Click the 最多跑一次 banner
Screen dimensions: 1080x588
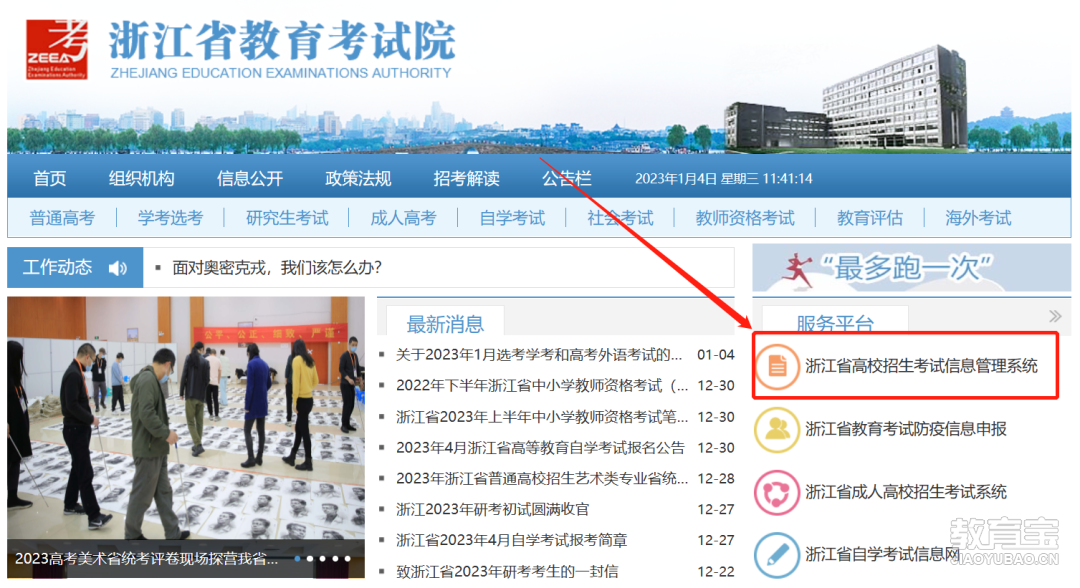(911, 269)
